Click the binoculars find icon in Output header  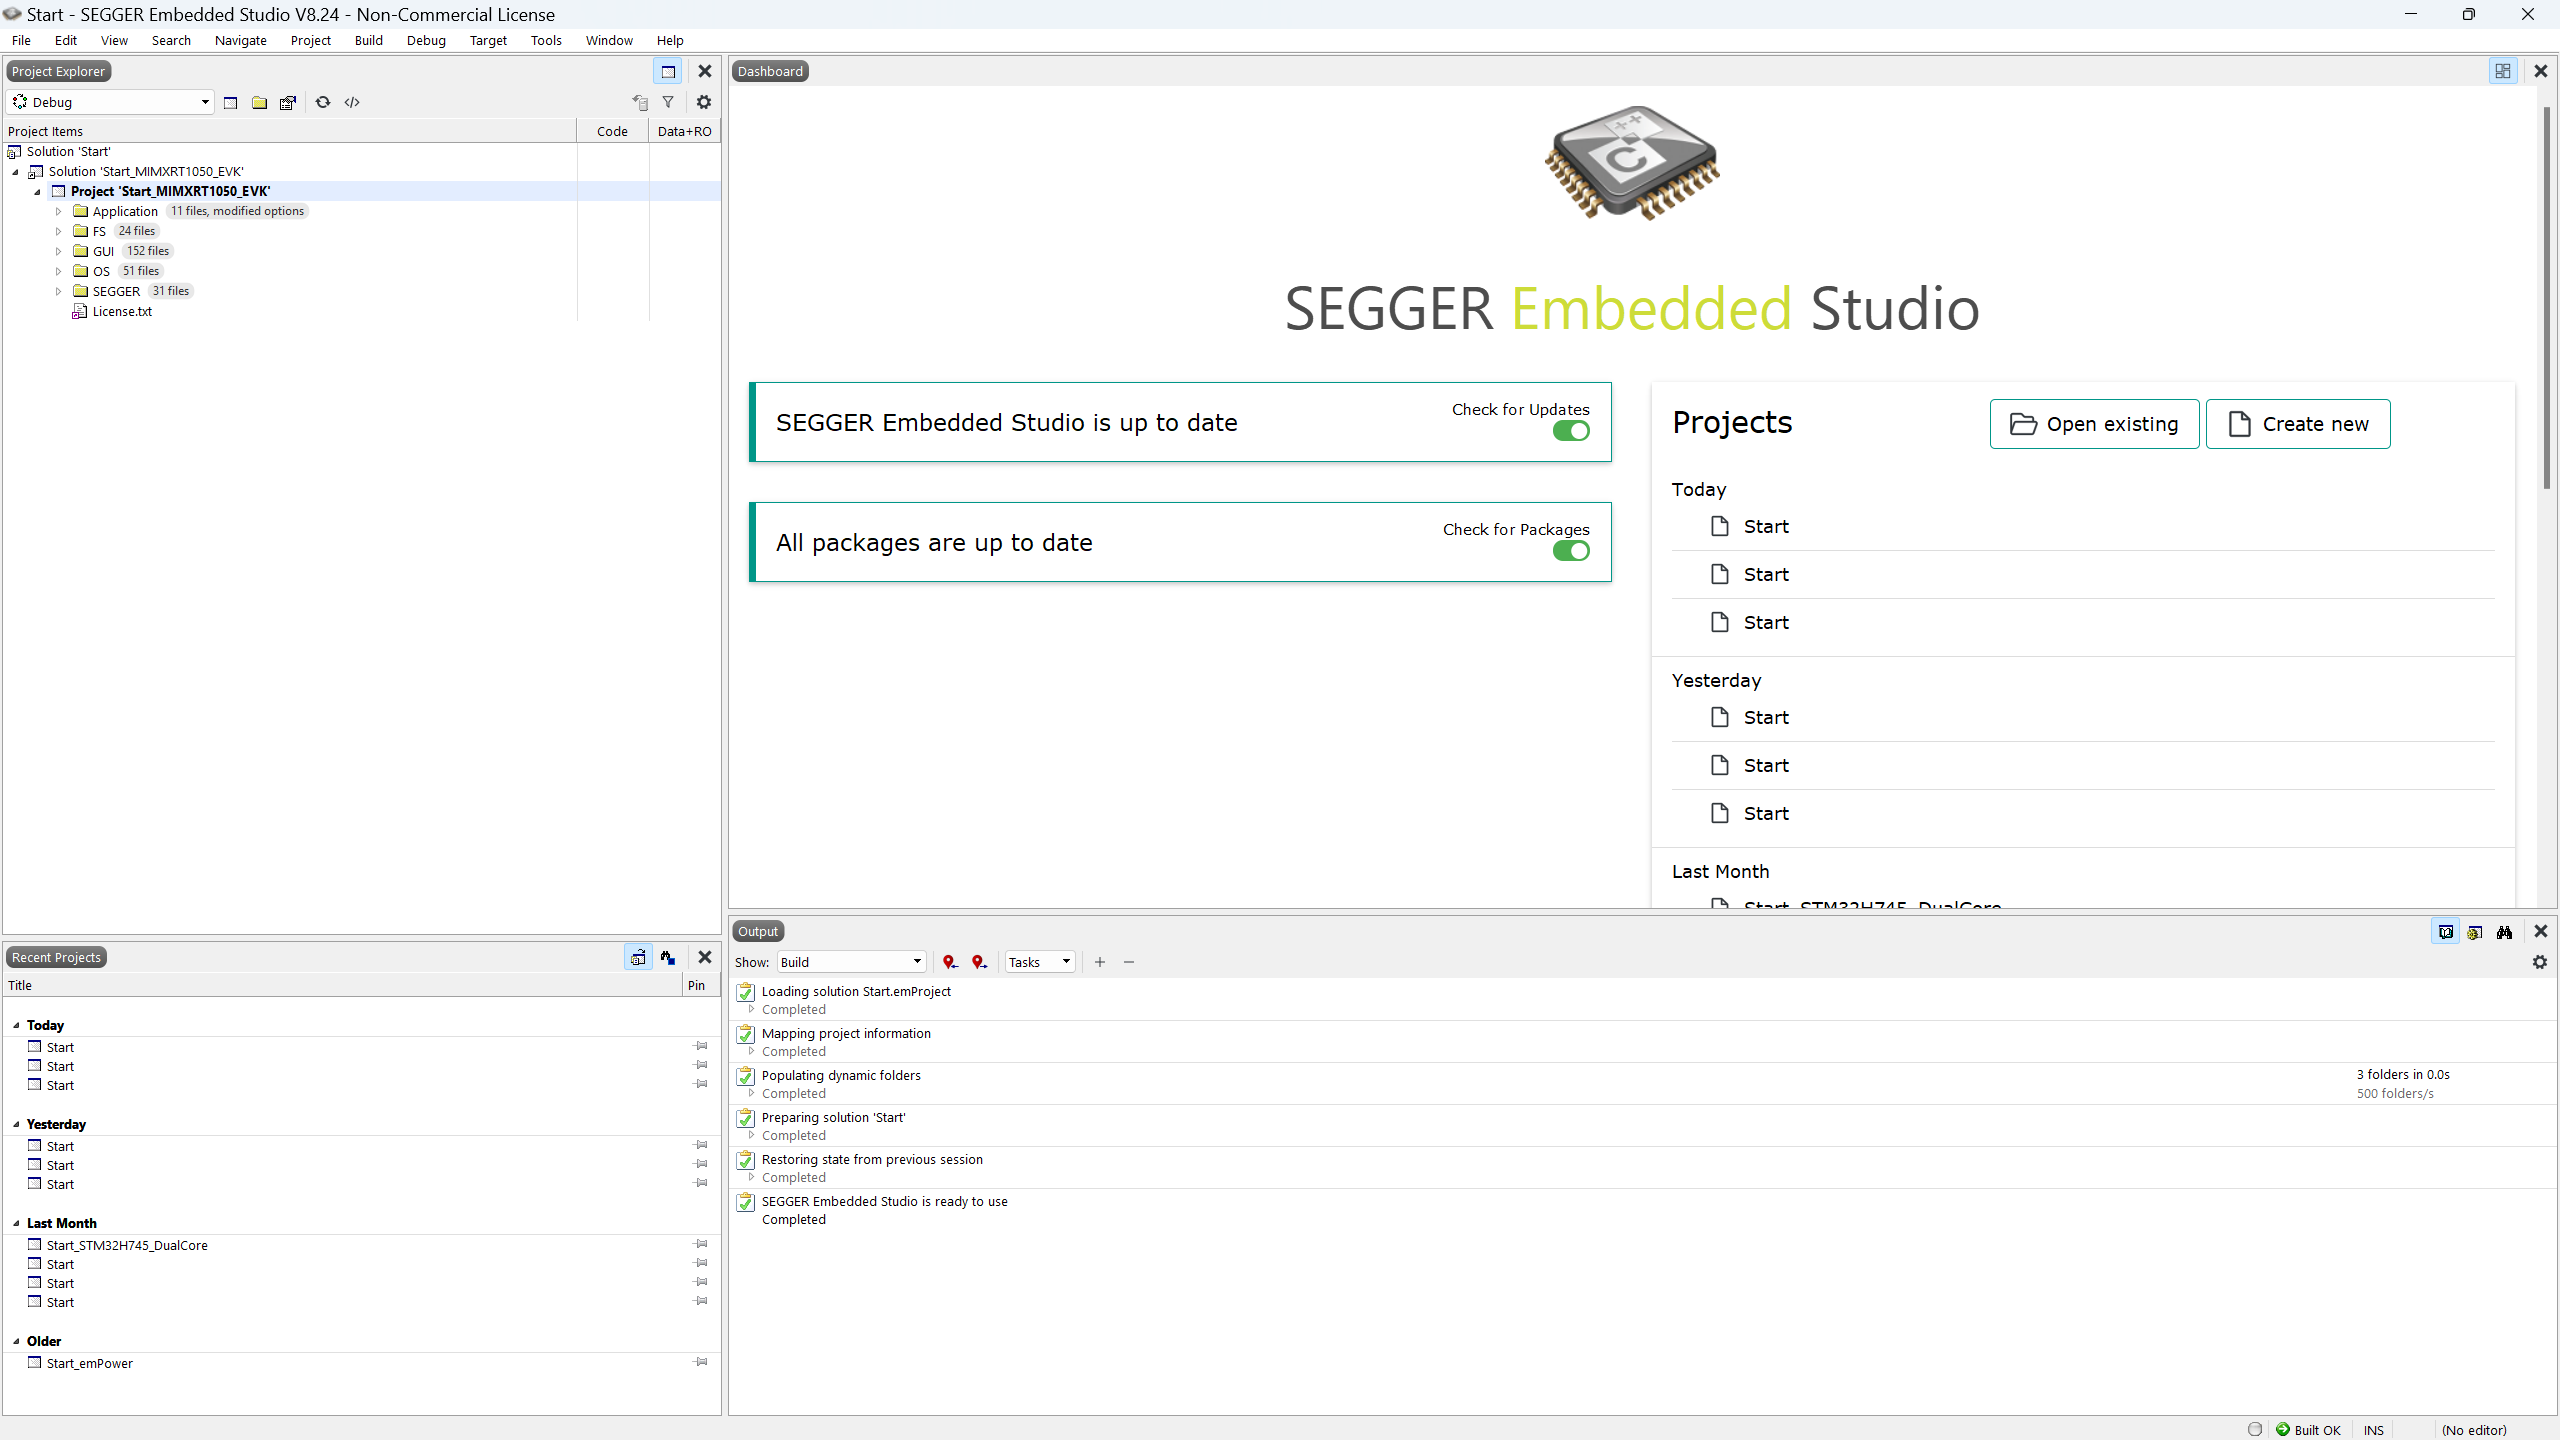click(x=2504, y=932)
